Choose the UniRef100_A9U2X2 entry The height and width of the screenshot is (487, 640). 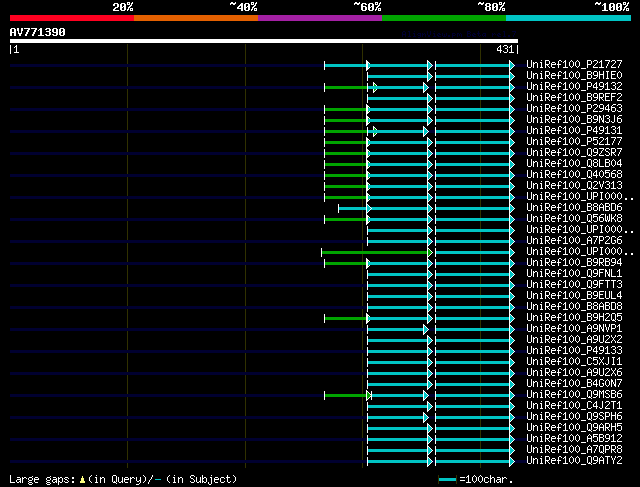click(x=574, y=340)
